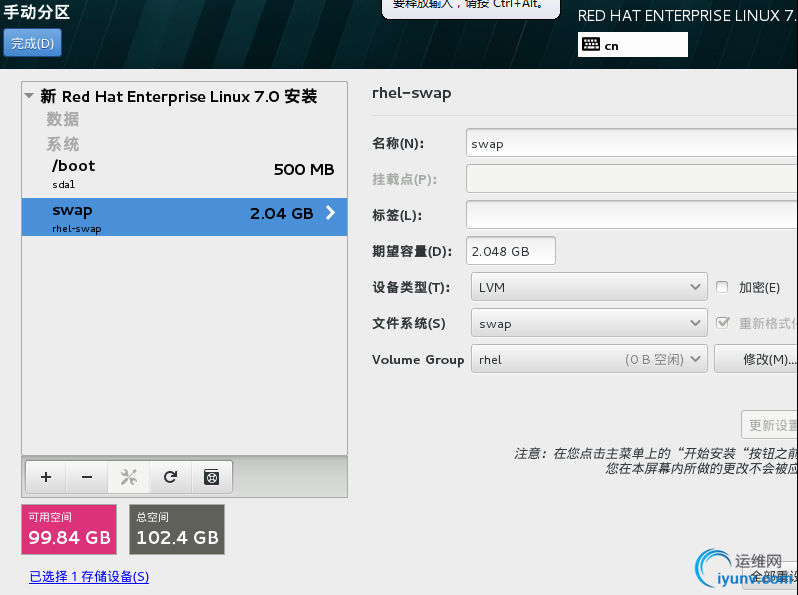Click the 期望容量(D) capacity field
The width and height of the screenshot is (798, 595).
510,251
